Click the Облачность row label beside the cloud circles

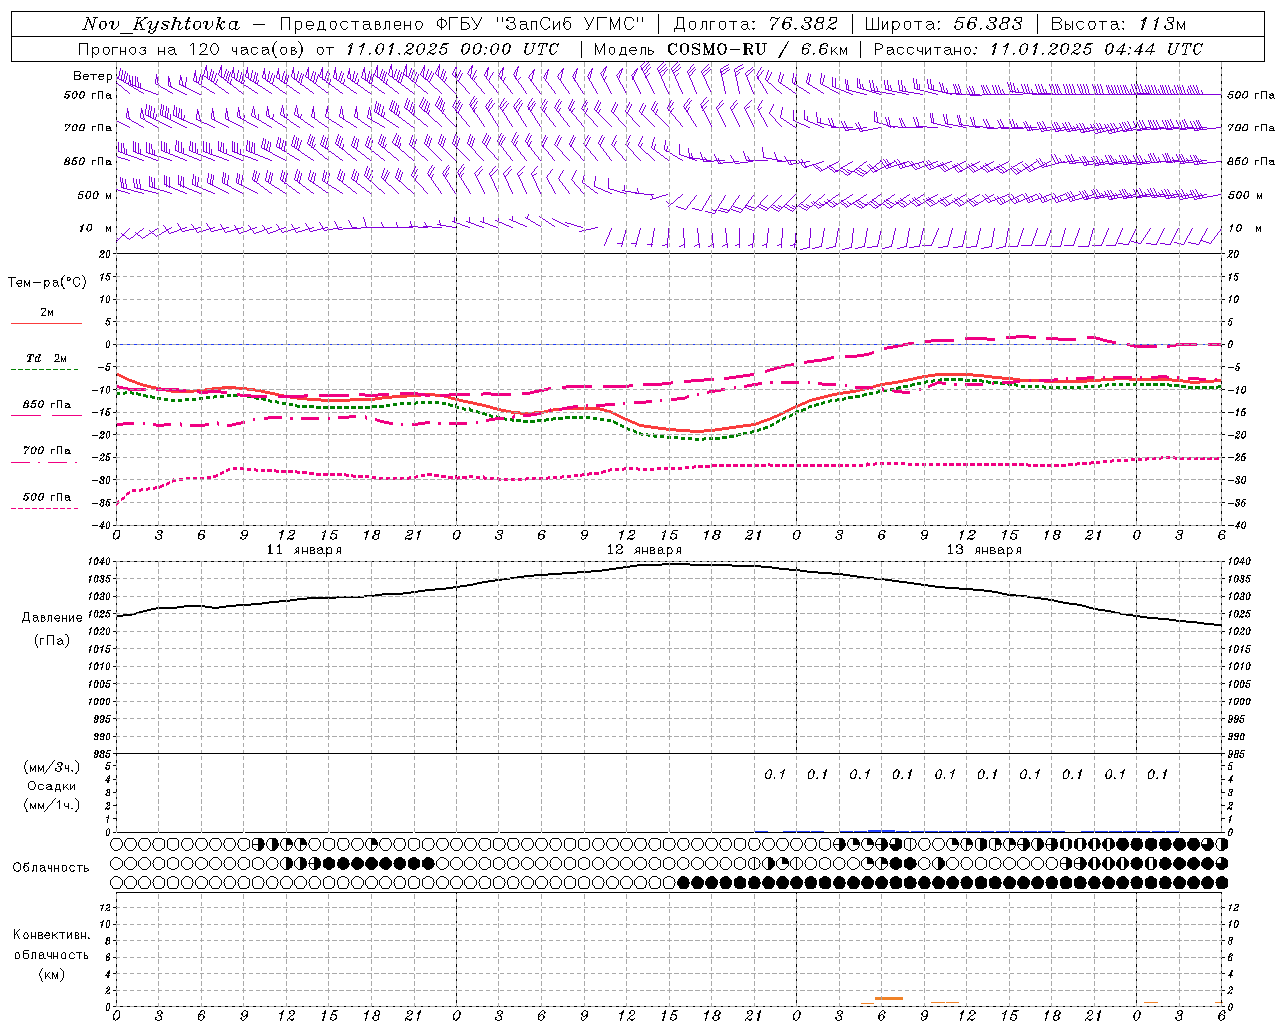tap(51, 867)
